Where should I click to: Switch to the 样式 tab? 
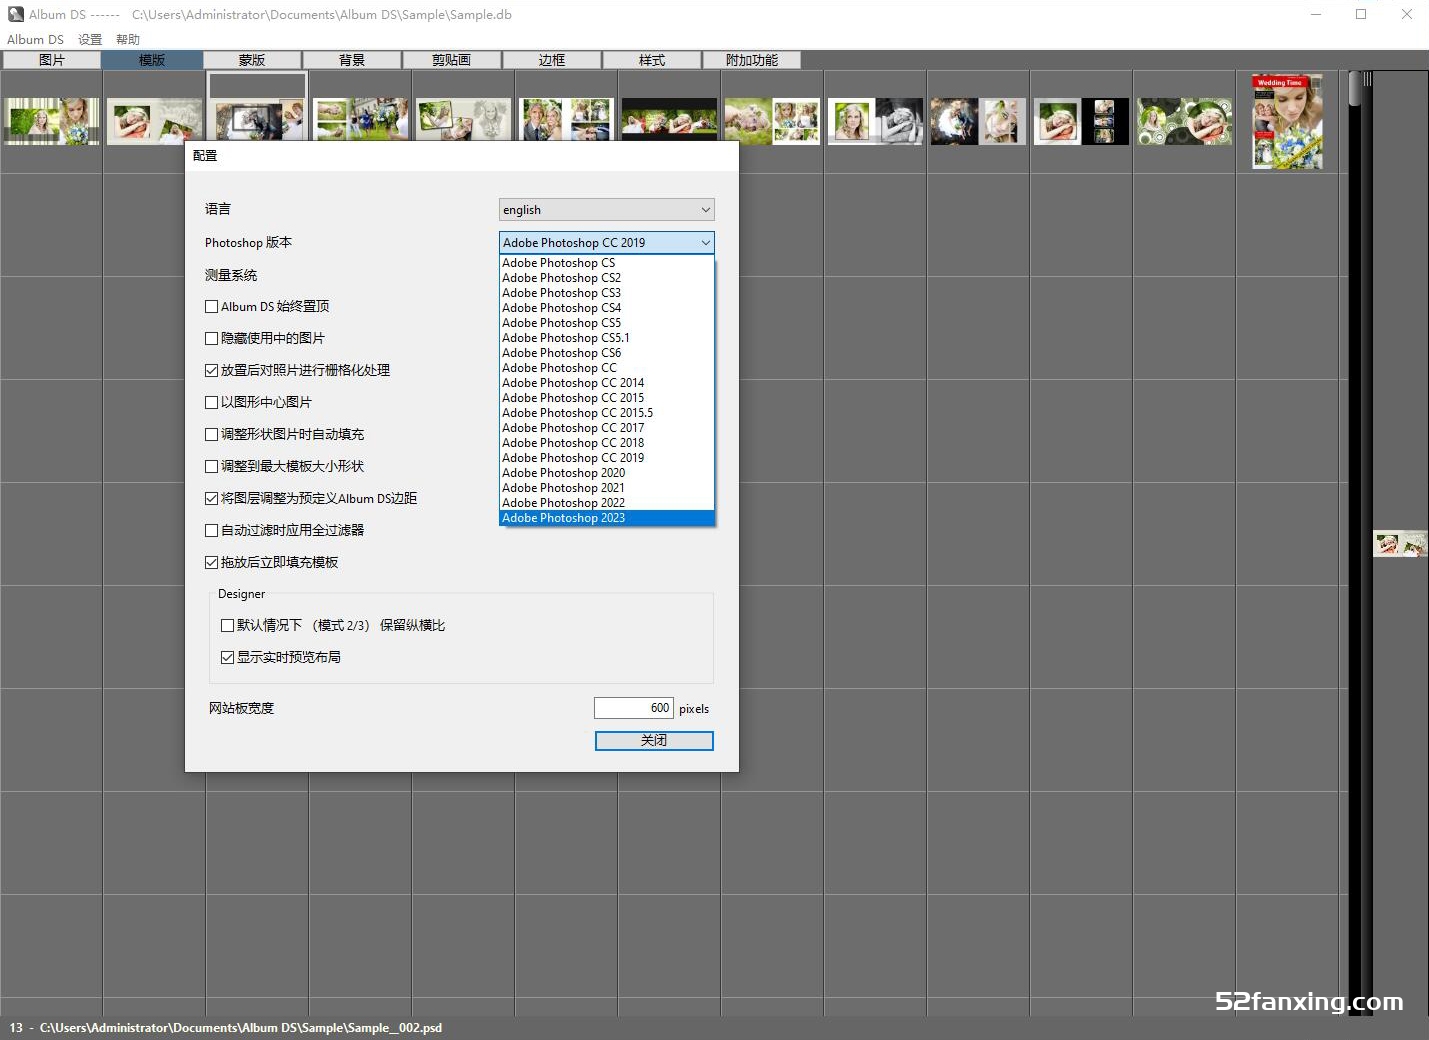click(x=652, y=60)
